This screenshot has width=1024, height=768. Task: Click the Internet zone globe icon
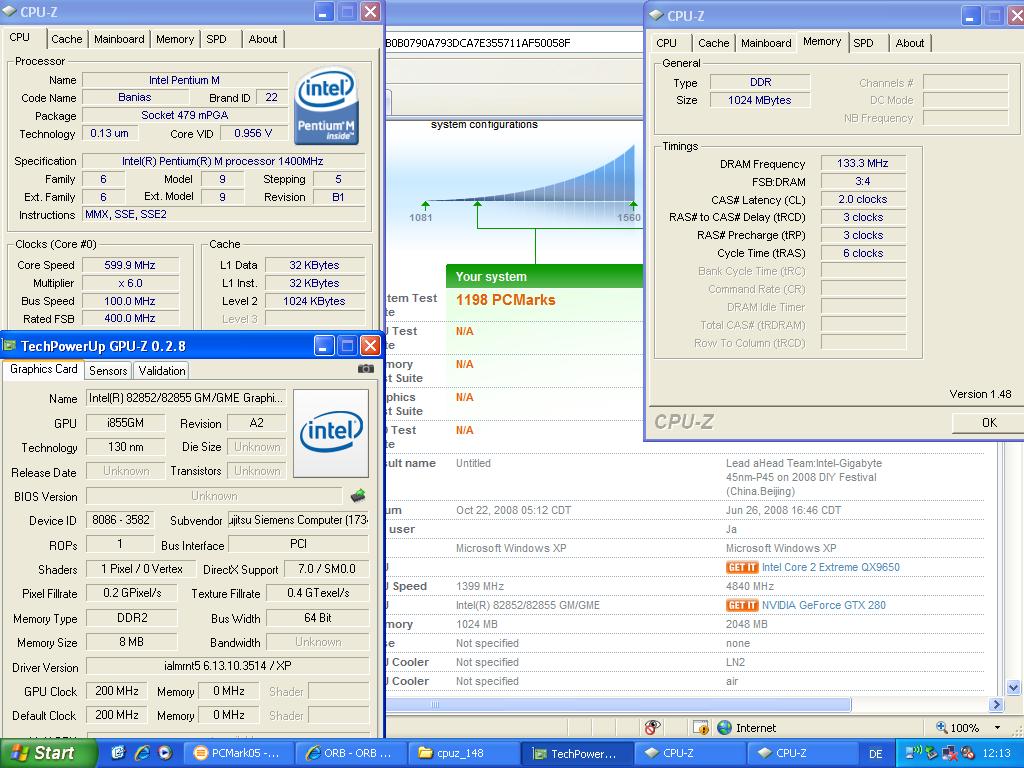coord(724,727)
